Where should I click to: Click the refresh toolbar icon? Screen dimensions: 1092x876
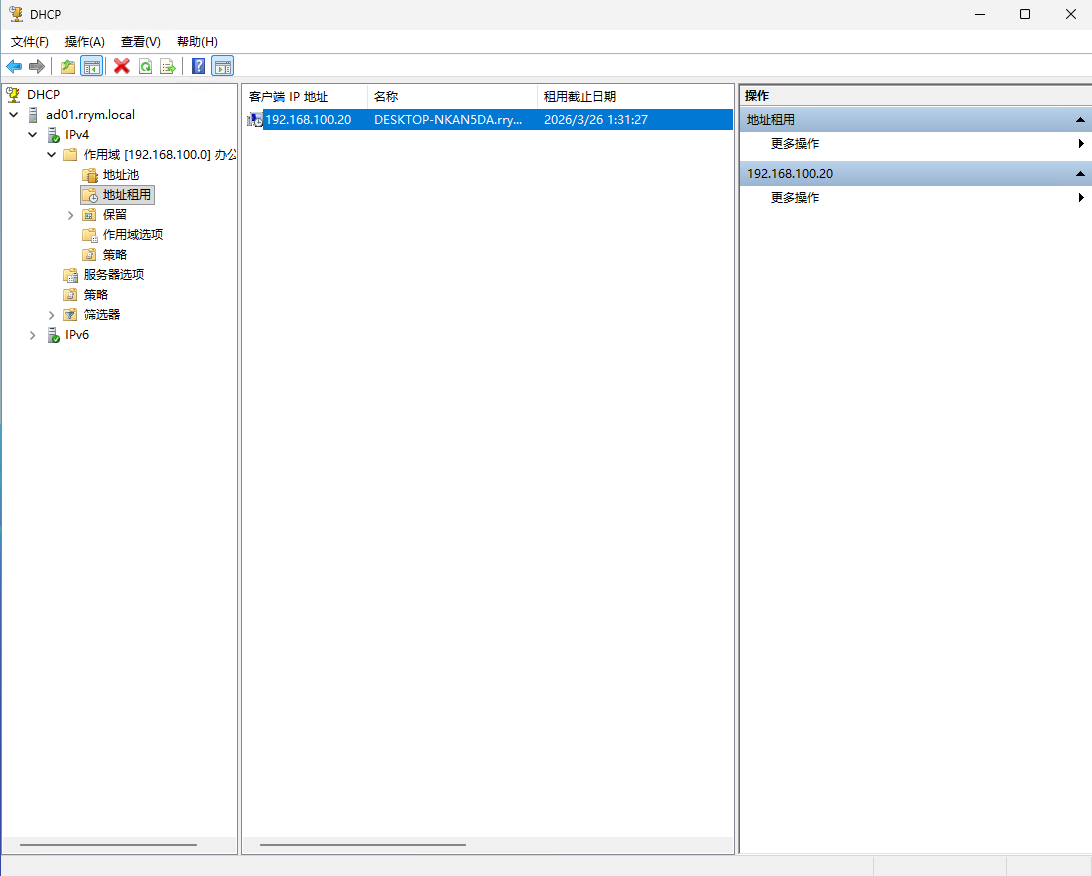point(145,66)
